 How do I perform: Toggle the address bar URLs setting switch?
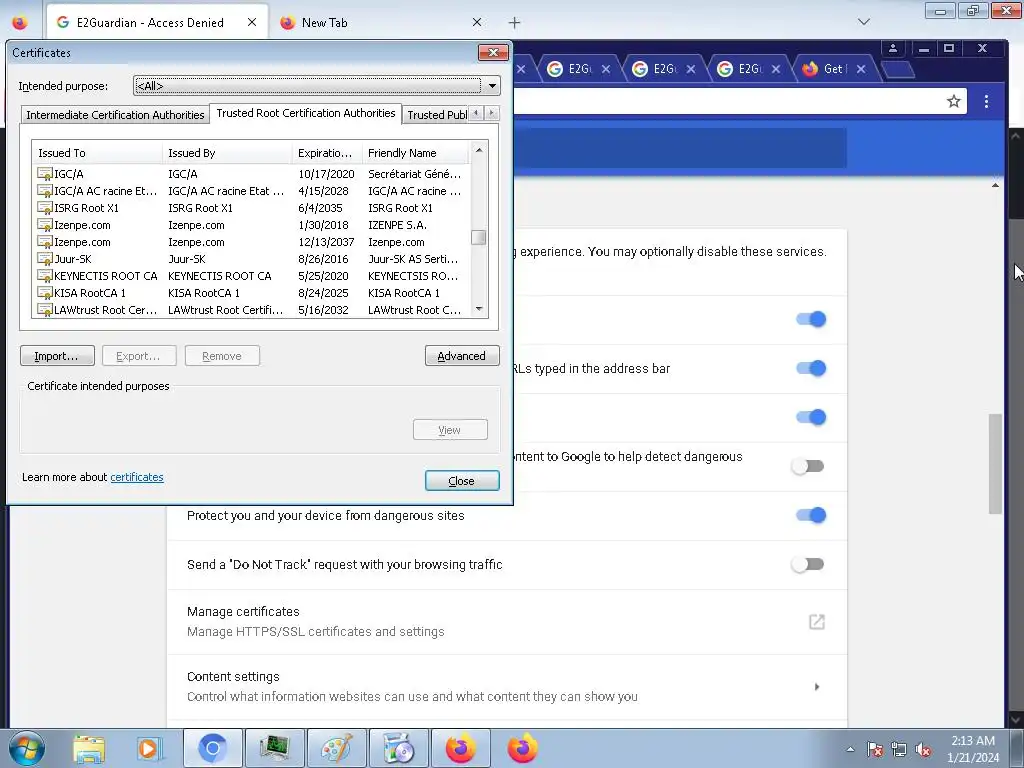click(810, 368)
